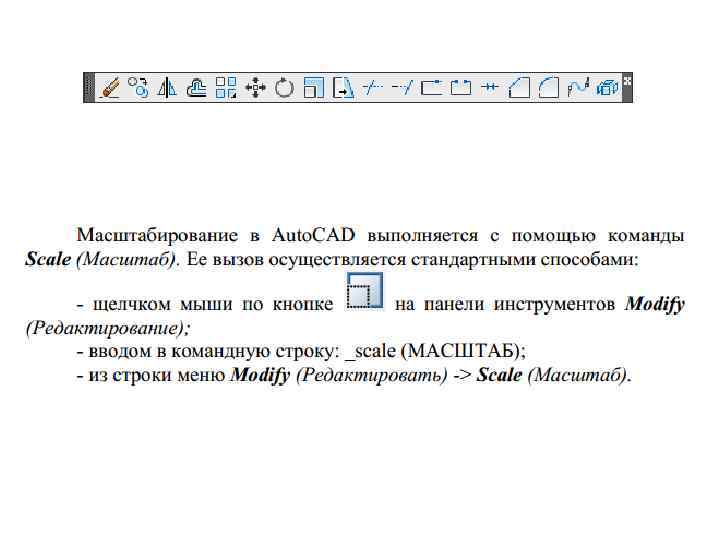
Task: Close the Modify toolbar
Action: 627,81
